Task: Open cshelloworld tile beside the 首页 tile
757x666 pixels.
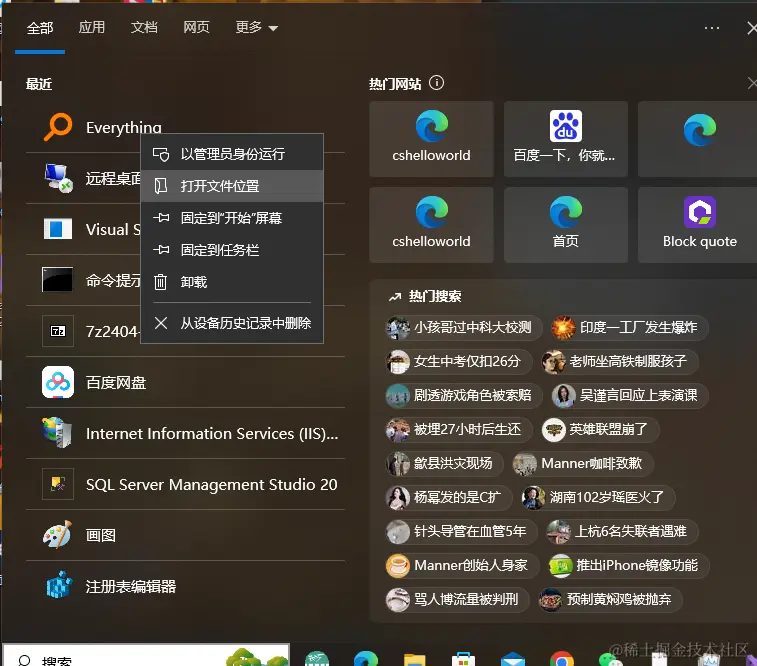Action: click(x=431, y=225)
